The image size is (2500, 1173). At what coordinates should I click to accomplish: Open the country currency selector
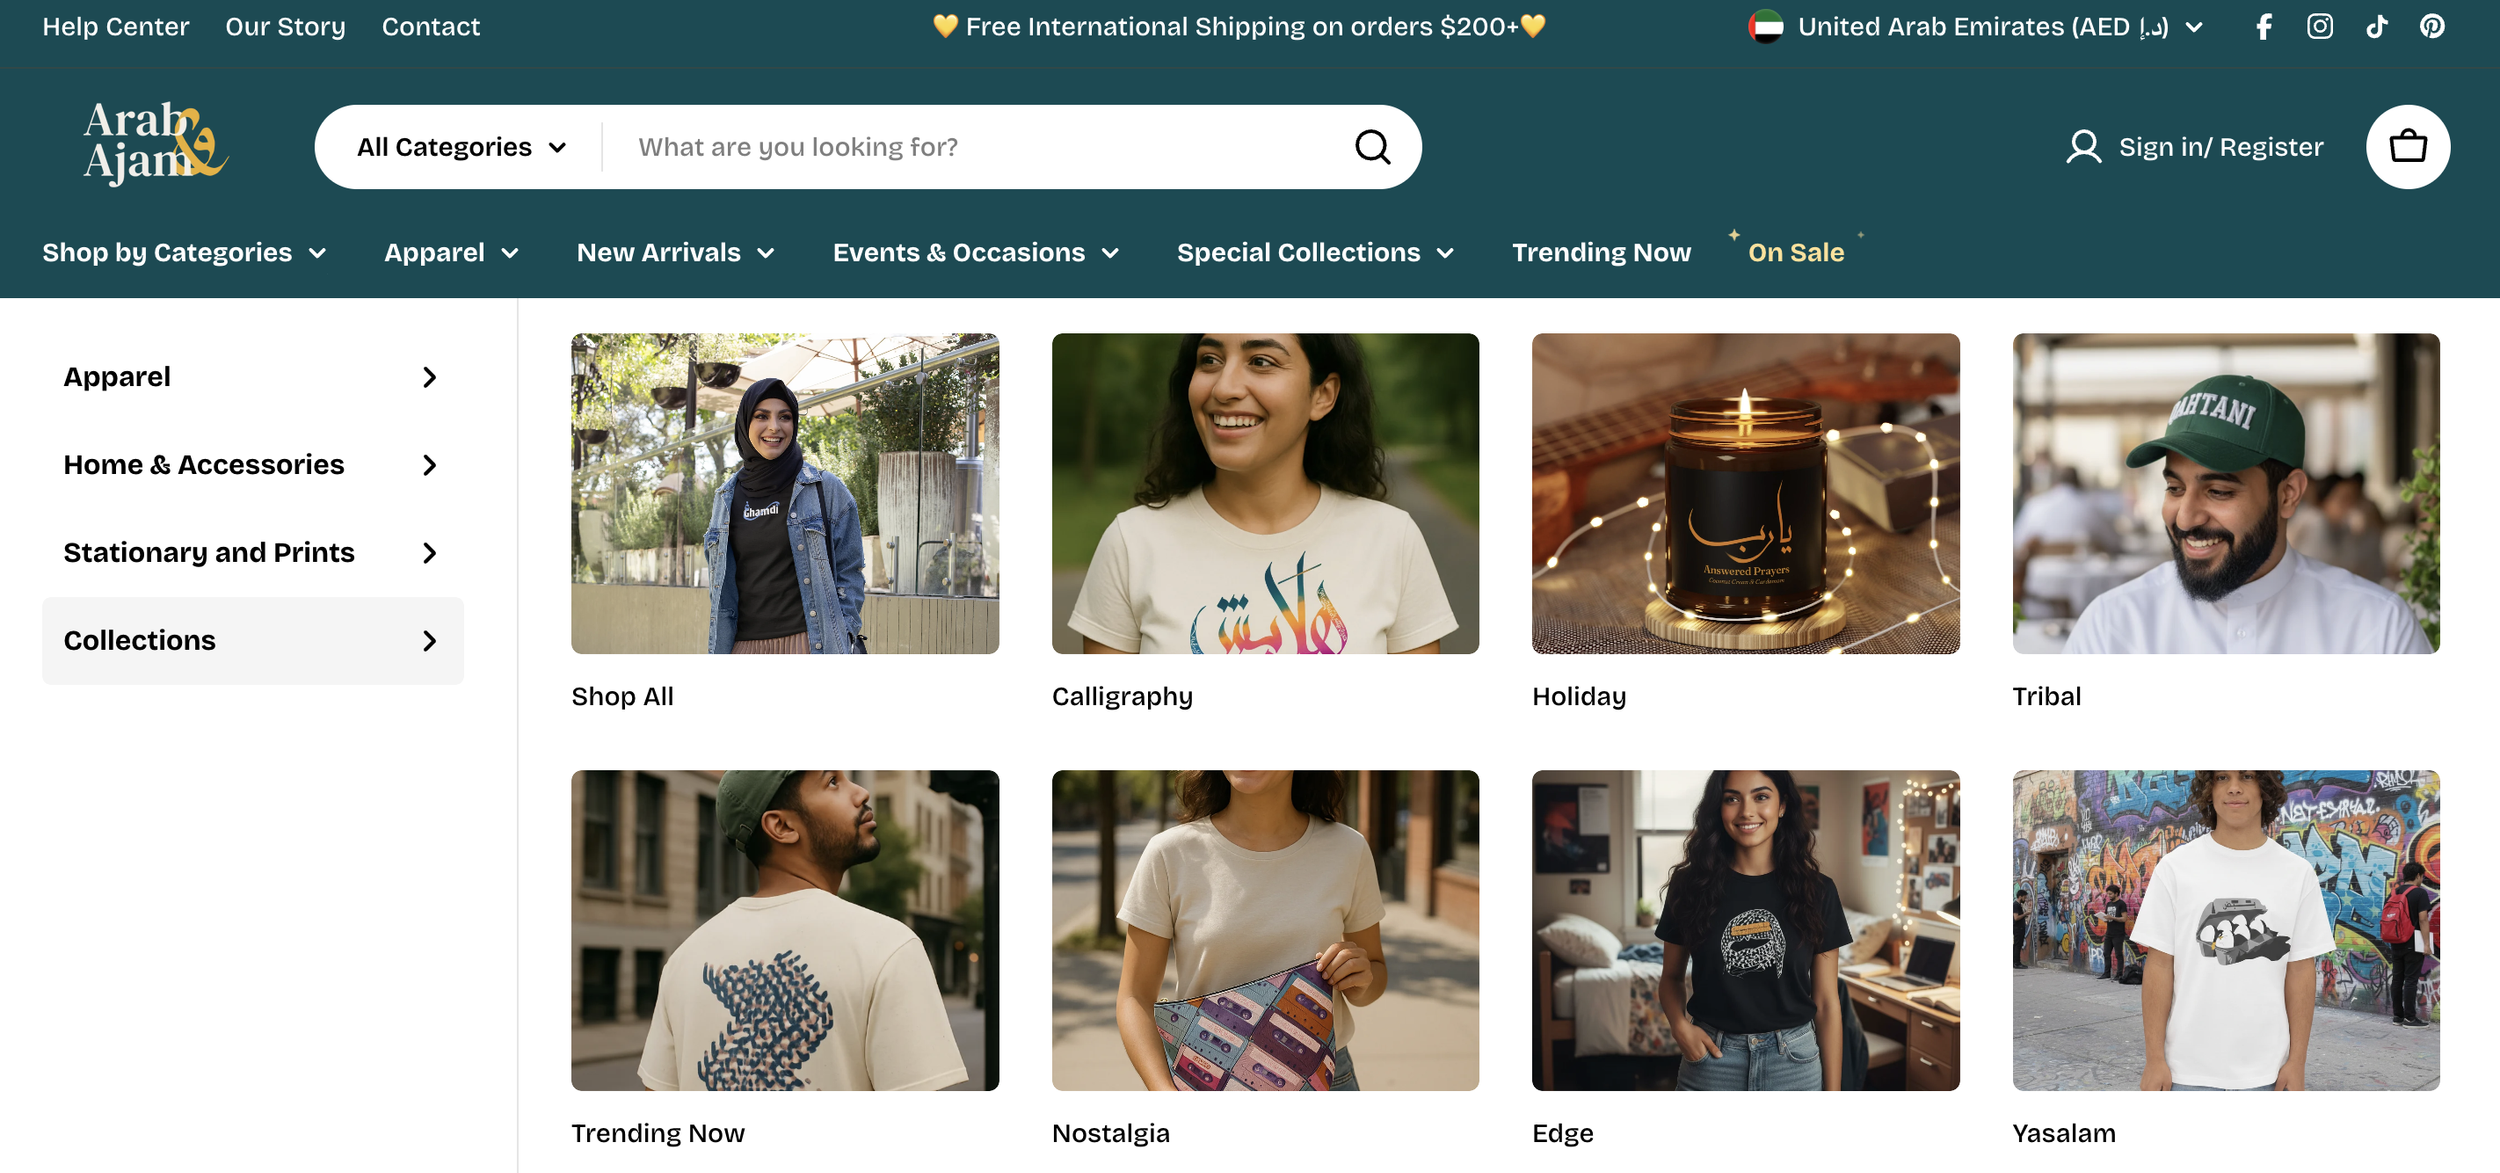[1976, 27]
